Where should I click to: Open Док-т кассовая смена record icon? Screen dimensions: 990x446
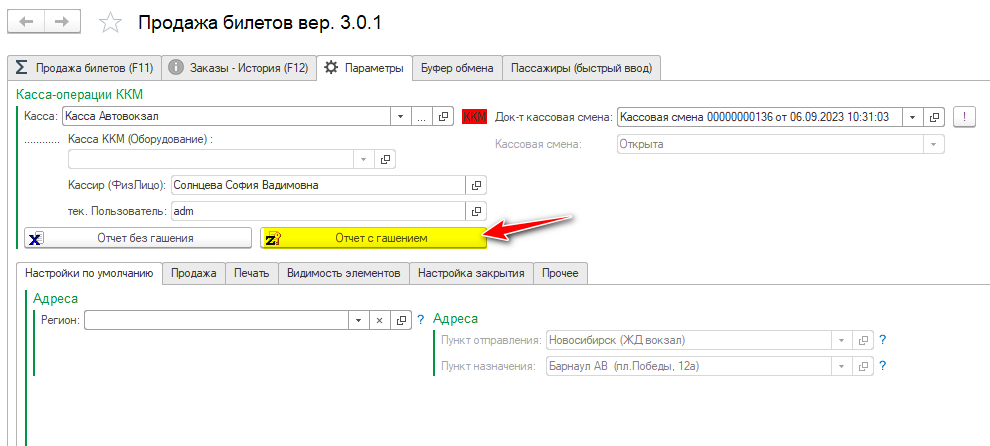(935, 117)
